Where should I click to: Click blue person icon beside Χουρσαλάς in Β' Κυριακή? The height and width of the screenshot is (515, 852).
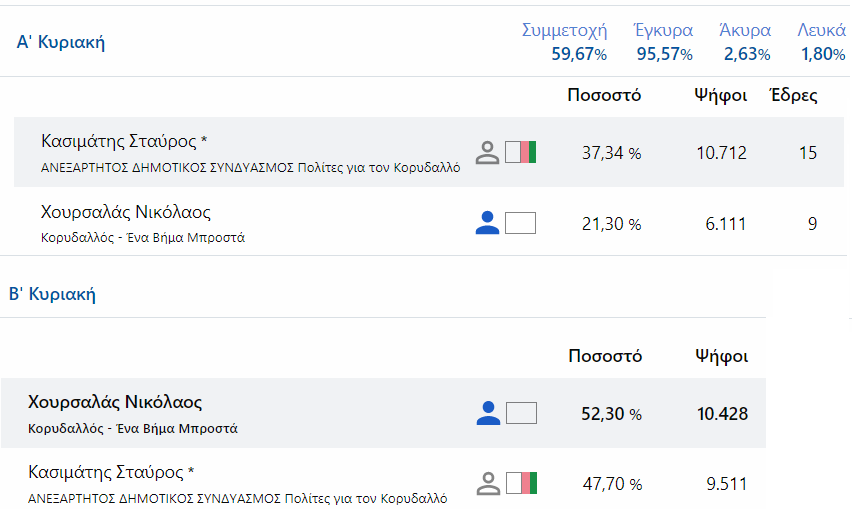pyautogui.click(x=488, y=413)
